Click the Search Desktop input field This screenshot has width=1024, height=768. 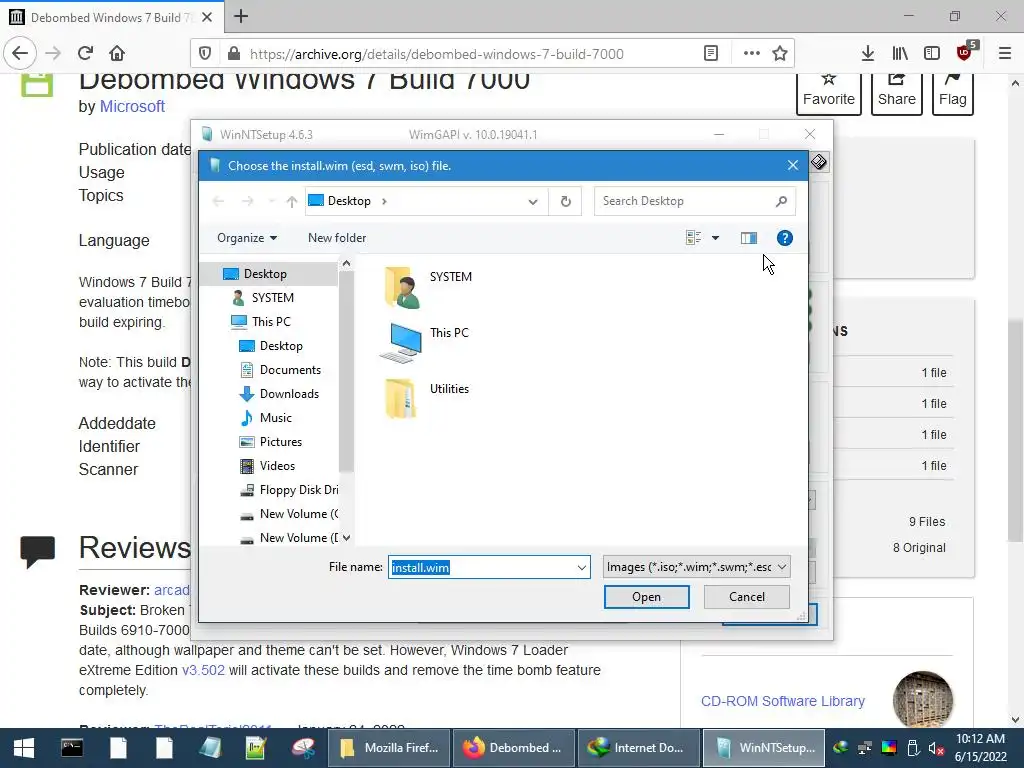tap(686, 201)
